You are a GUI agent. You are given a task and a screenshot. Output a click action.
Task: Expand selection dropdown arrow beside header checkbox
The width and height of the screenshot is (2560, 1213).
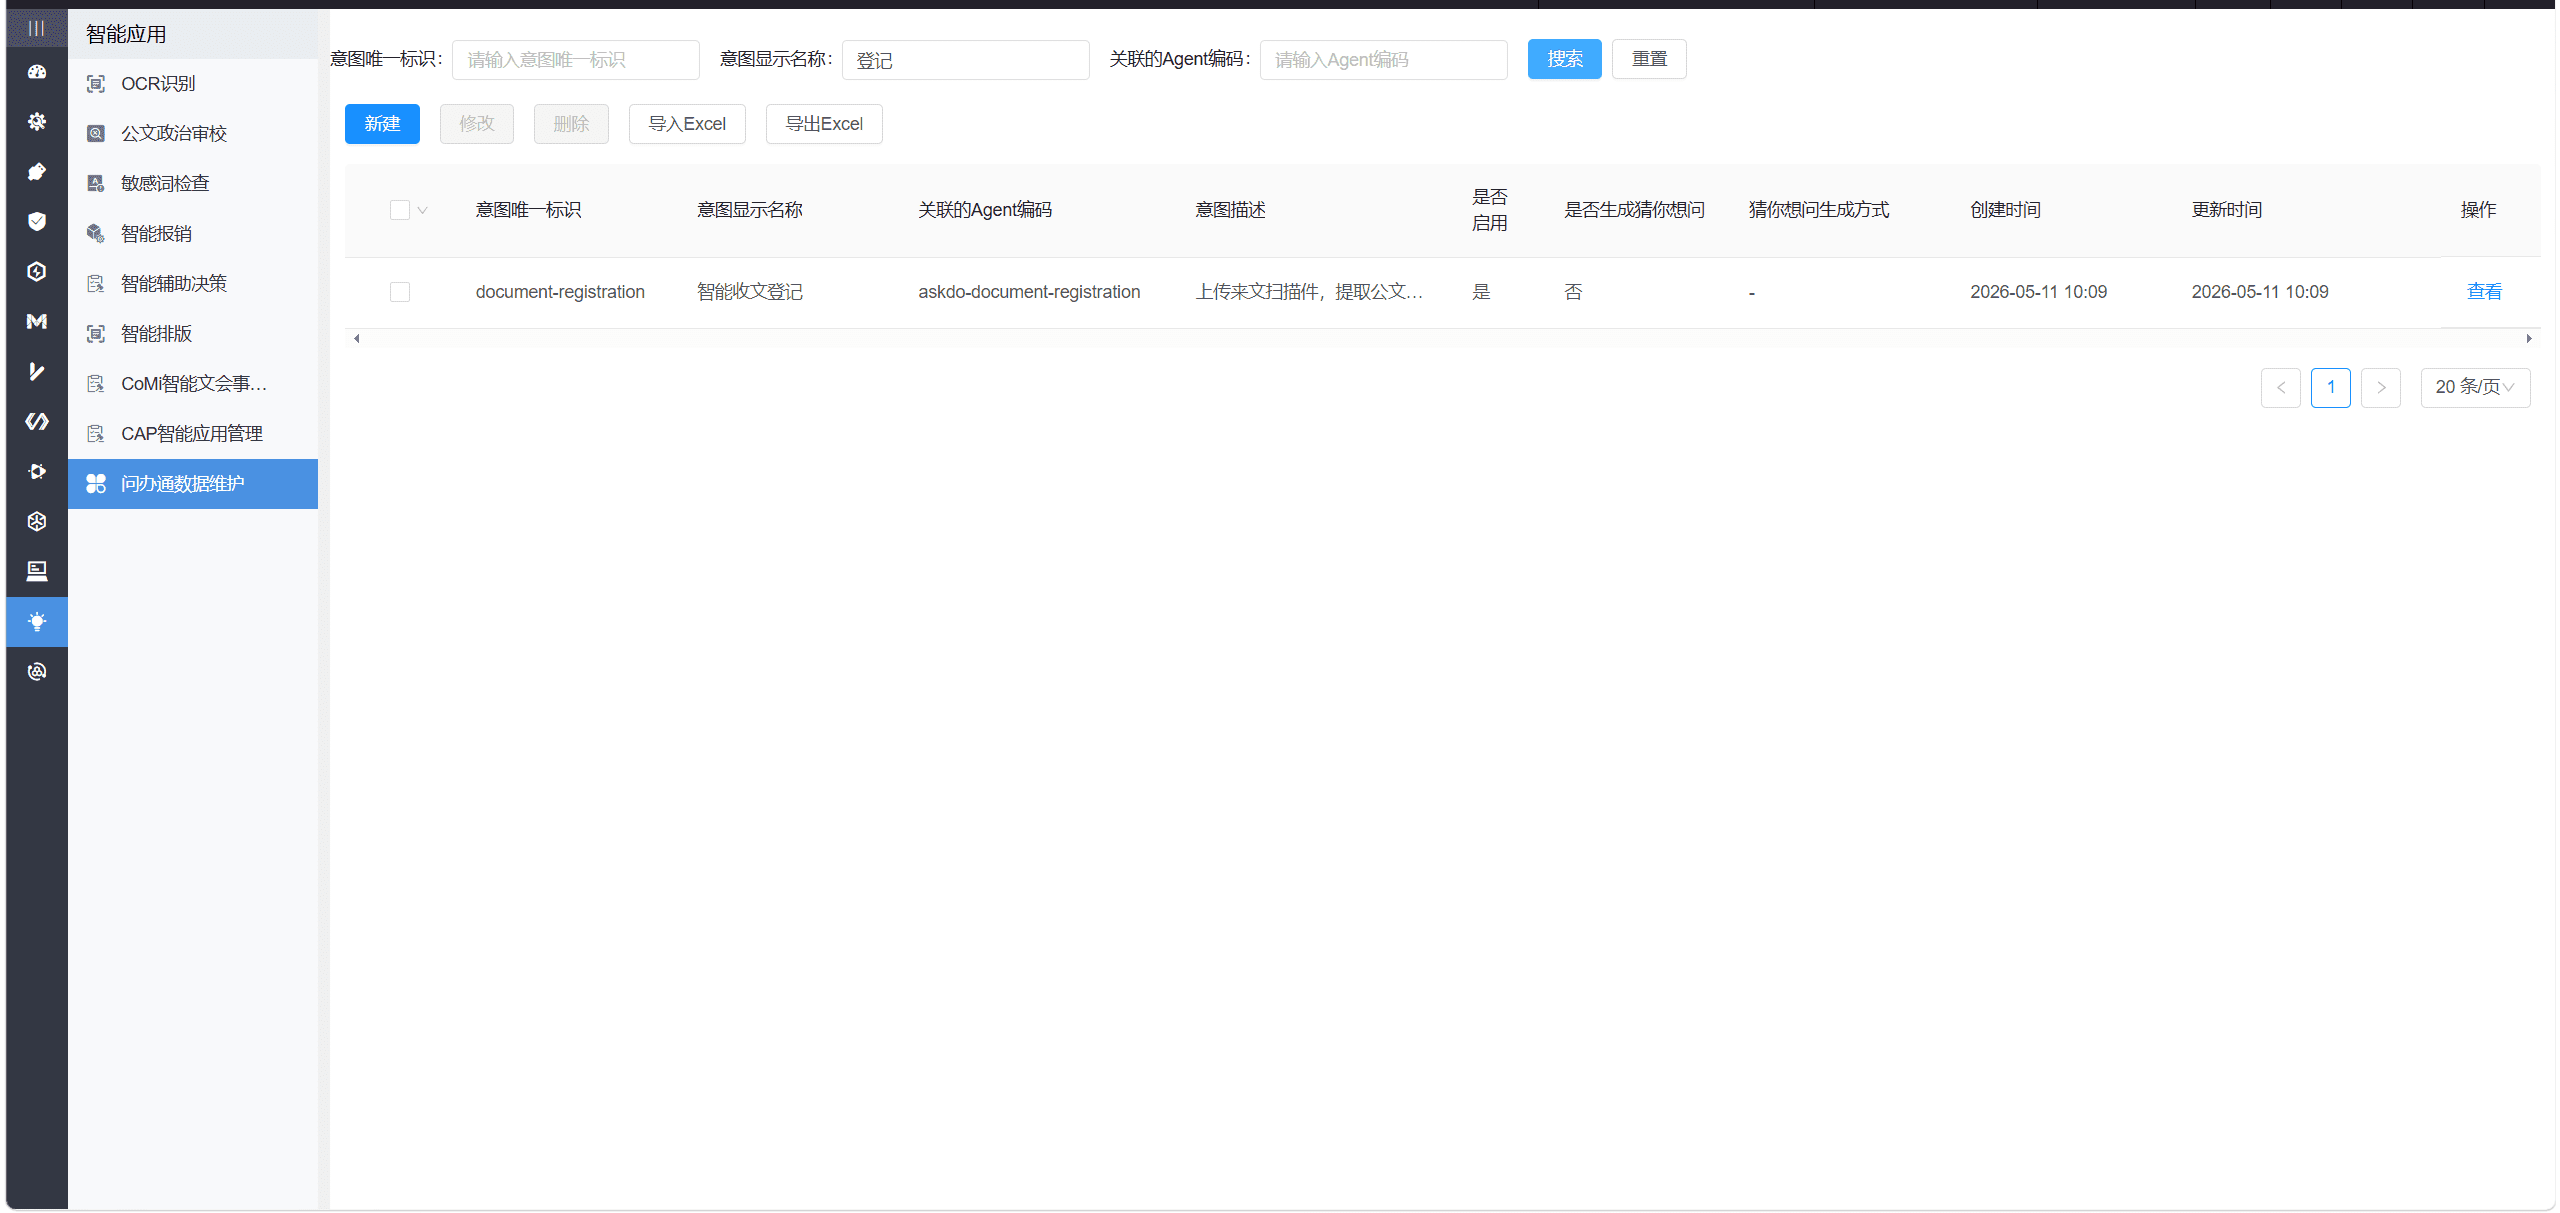tap(422, 210)
